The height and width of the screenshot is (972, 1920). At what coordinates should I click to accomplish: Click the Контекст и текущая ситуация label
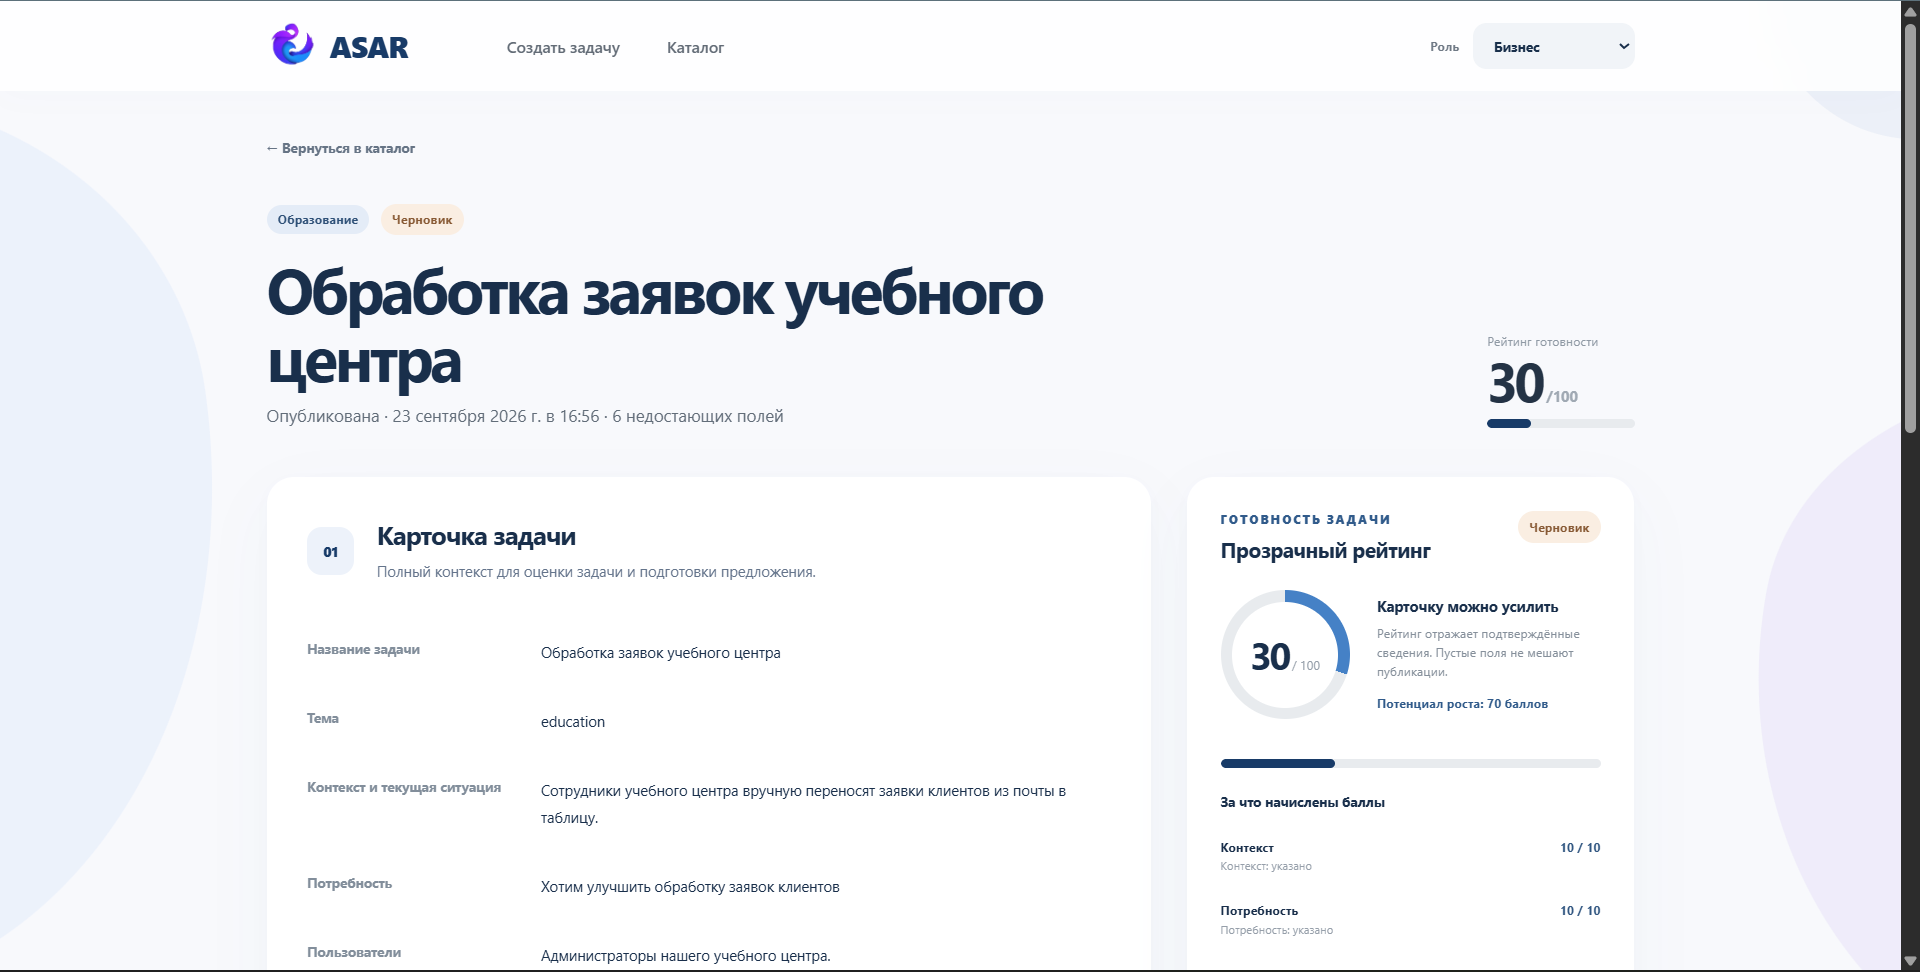point(404,788)
